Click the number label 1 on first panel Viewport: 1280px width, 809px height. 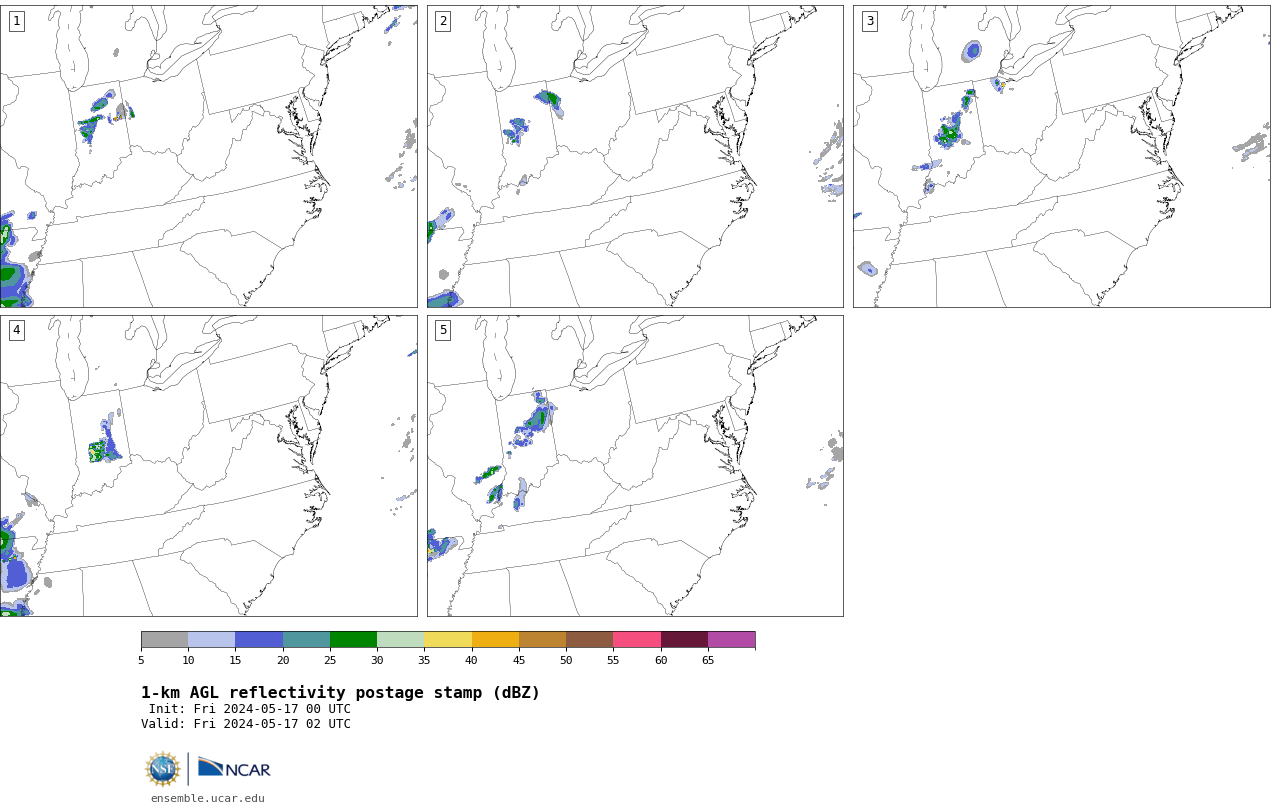(16, 21)
